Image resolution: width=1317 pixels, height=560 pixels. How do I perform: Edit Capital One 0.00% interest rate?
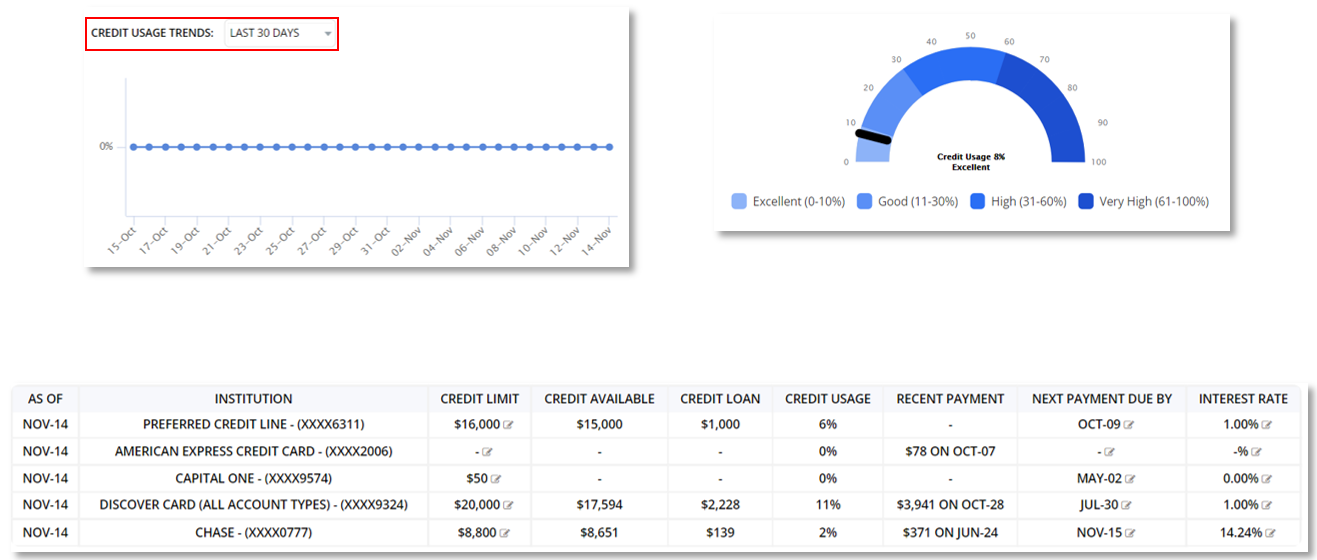1269,479
